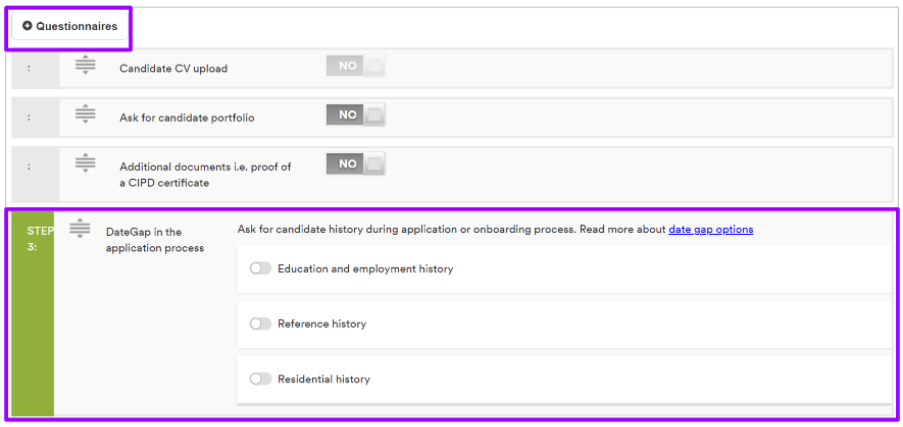Click the colon marker on portfolio row

coord(29,118)
